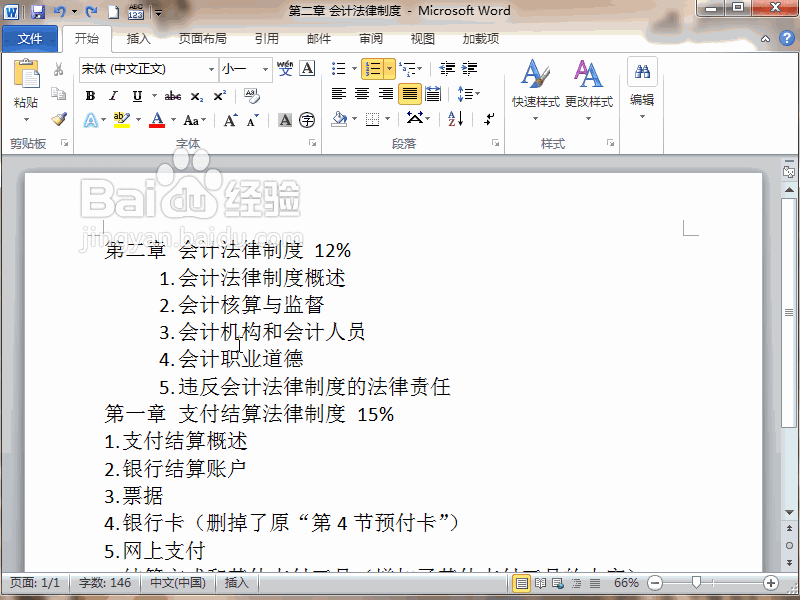Toggle italic formatting
This screenshot has height=600, width=800.
113,96
